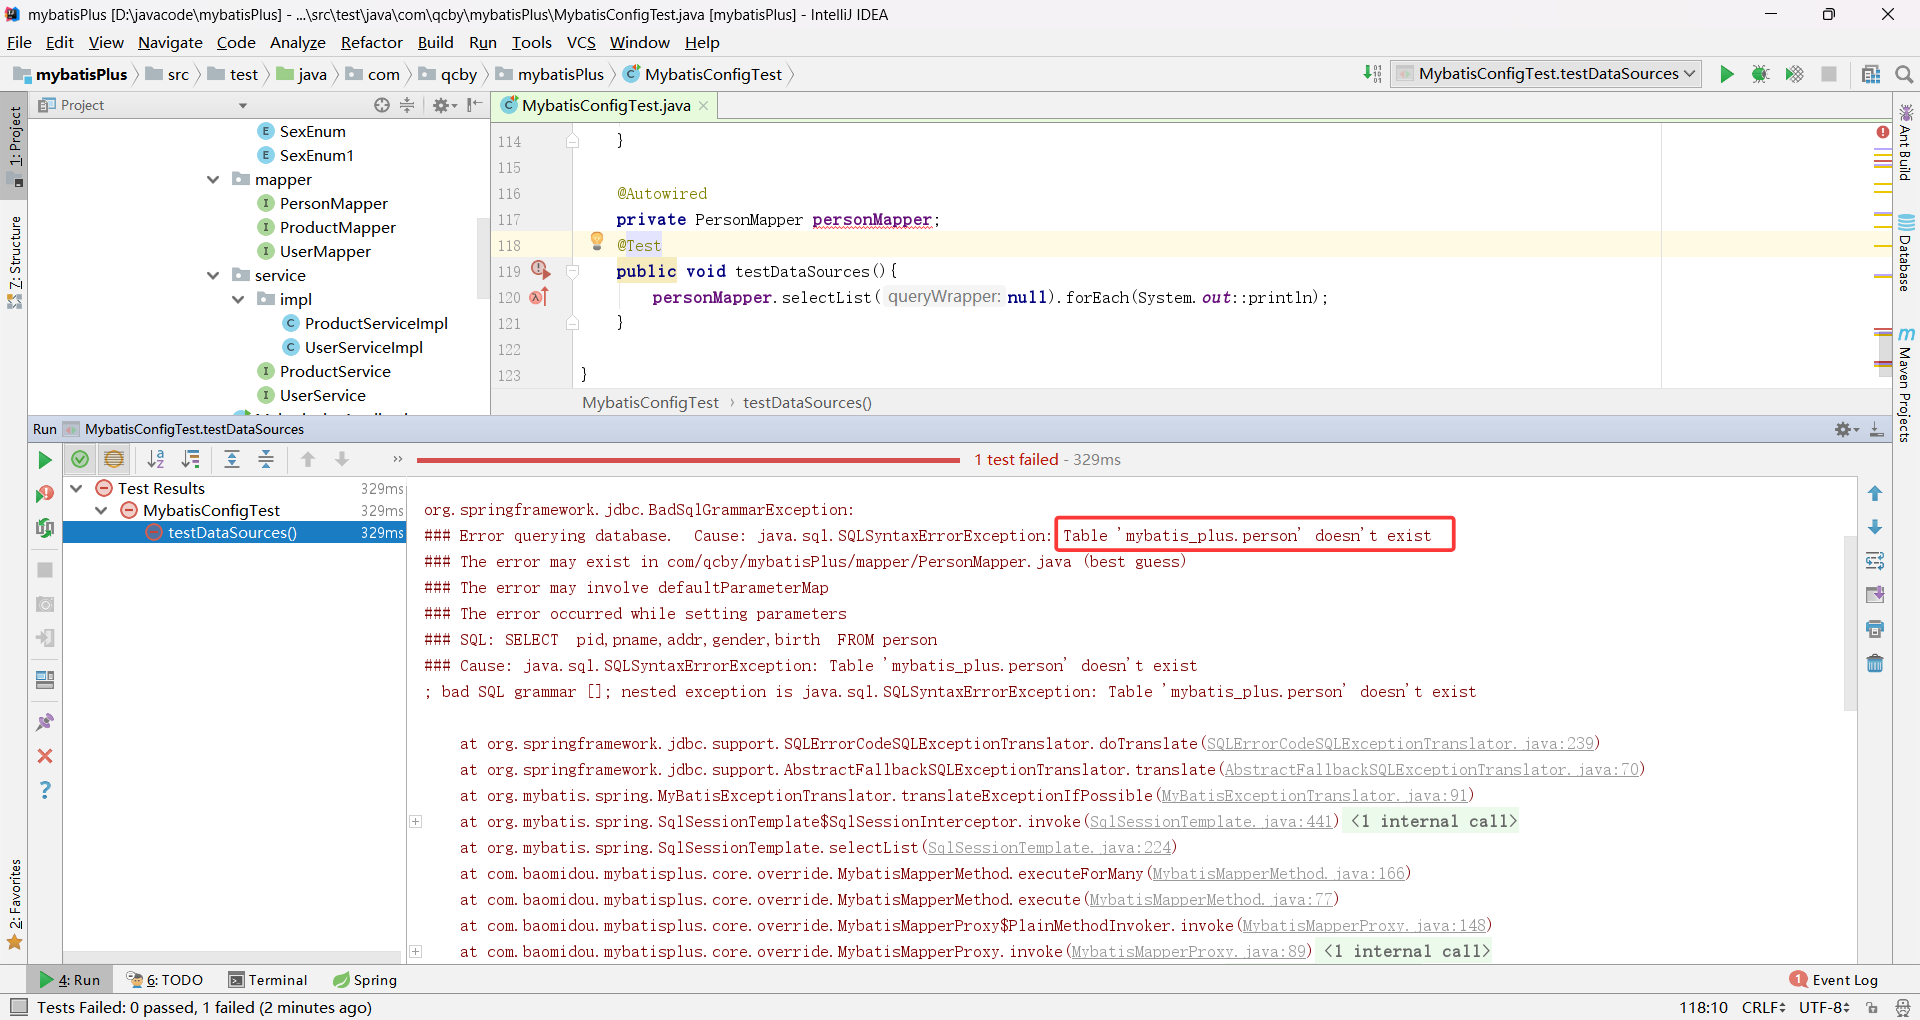
Task: Collapse the mapper folder
Action: tap(213, 179)
